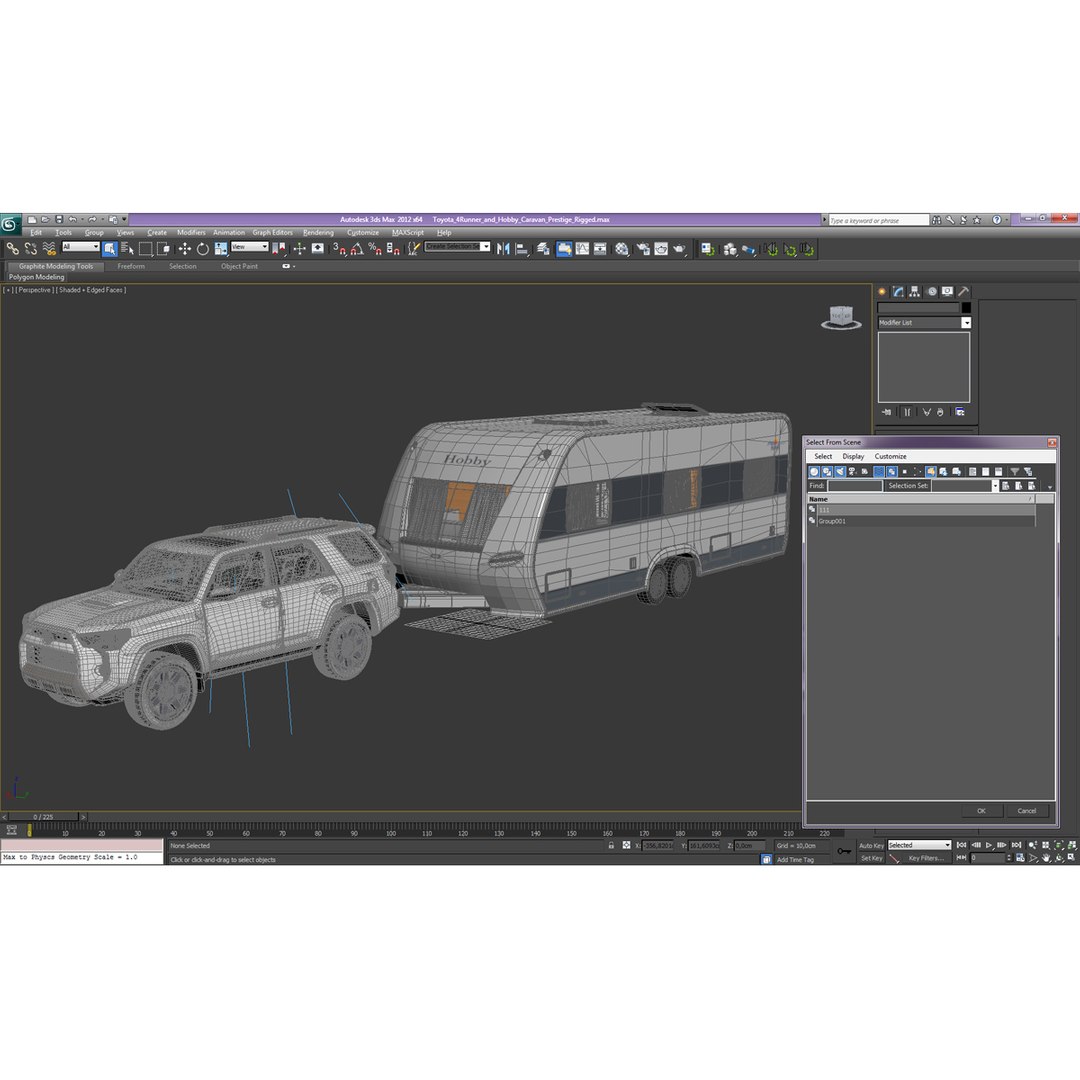Click the Align tool icon
1080x1080 pixels.
point(522,249)
